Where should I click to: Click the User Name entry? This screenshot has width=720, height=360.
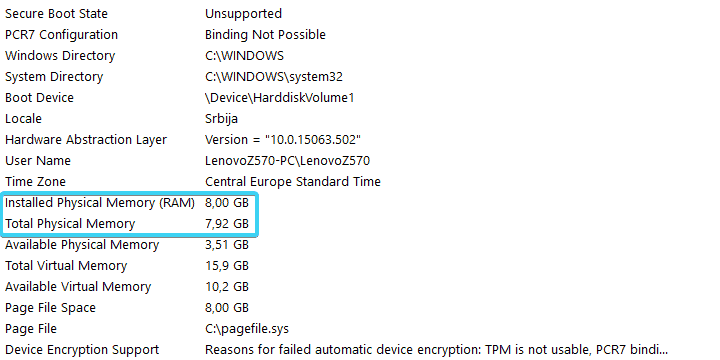coord(360,161)
